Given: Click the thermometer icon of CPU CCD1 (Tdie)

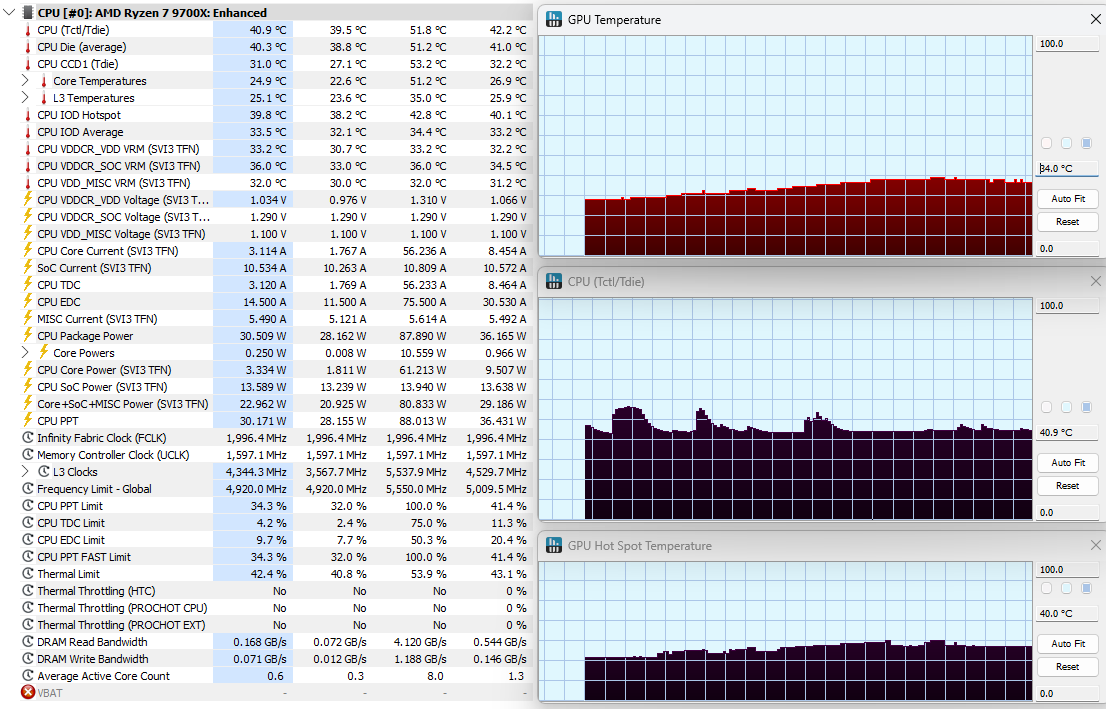Looking at the screenshot, I should click(x=28, y=63).
